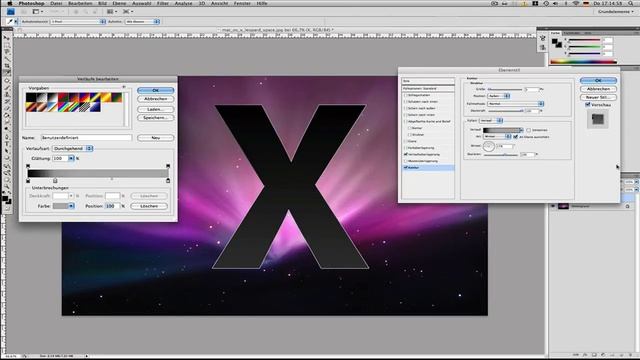Uncheck An Ebene ausrichten checkbox
The width and height of the screenshot is (640, 360).
pyautogui.click(x=516, y=137)
